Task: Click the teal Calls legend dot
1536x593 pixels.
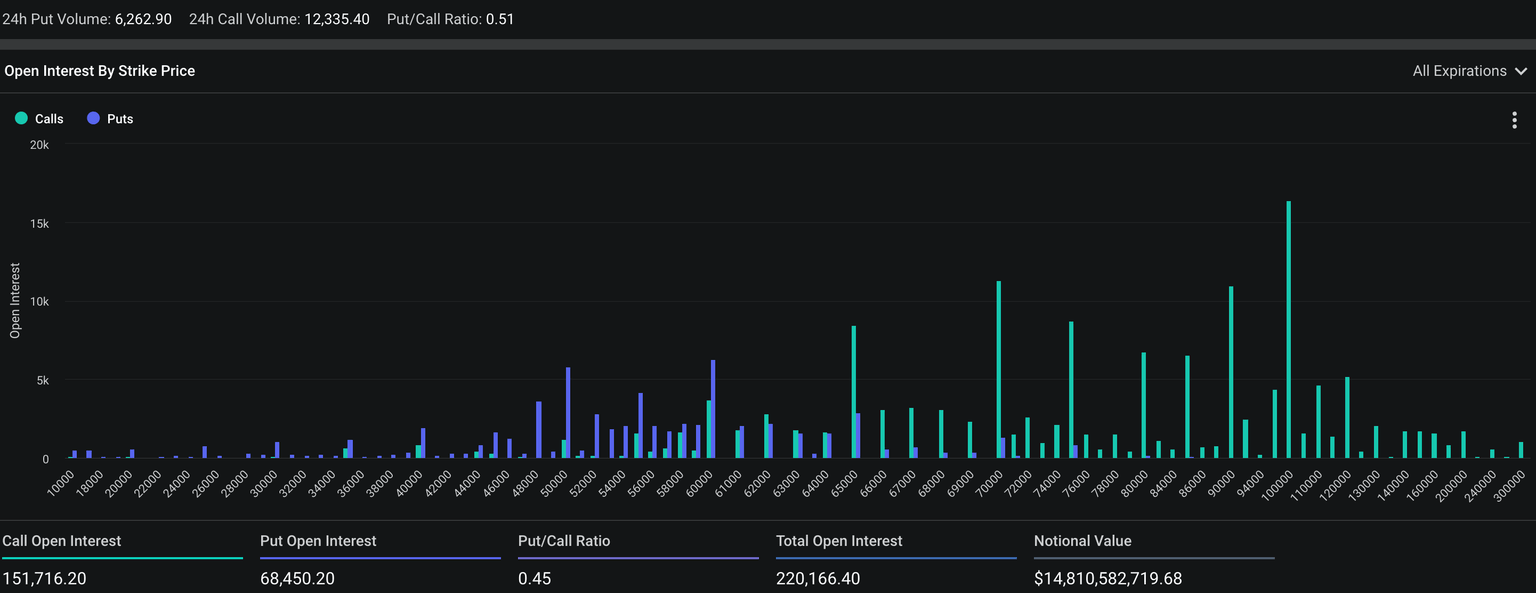Action: coord(21,119)
